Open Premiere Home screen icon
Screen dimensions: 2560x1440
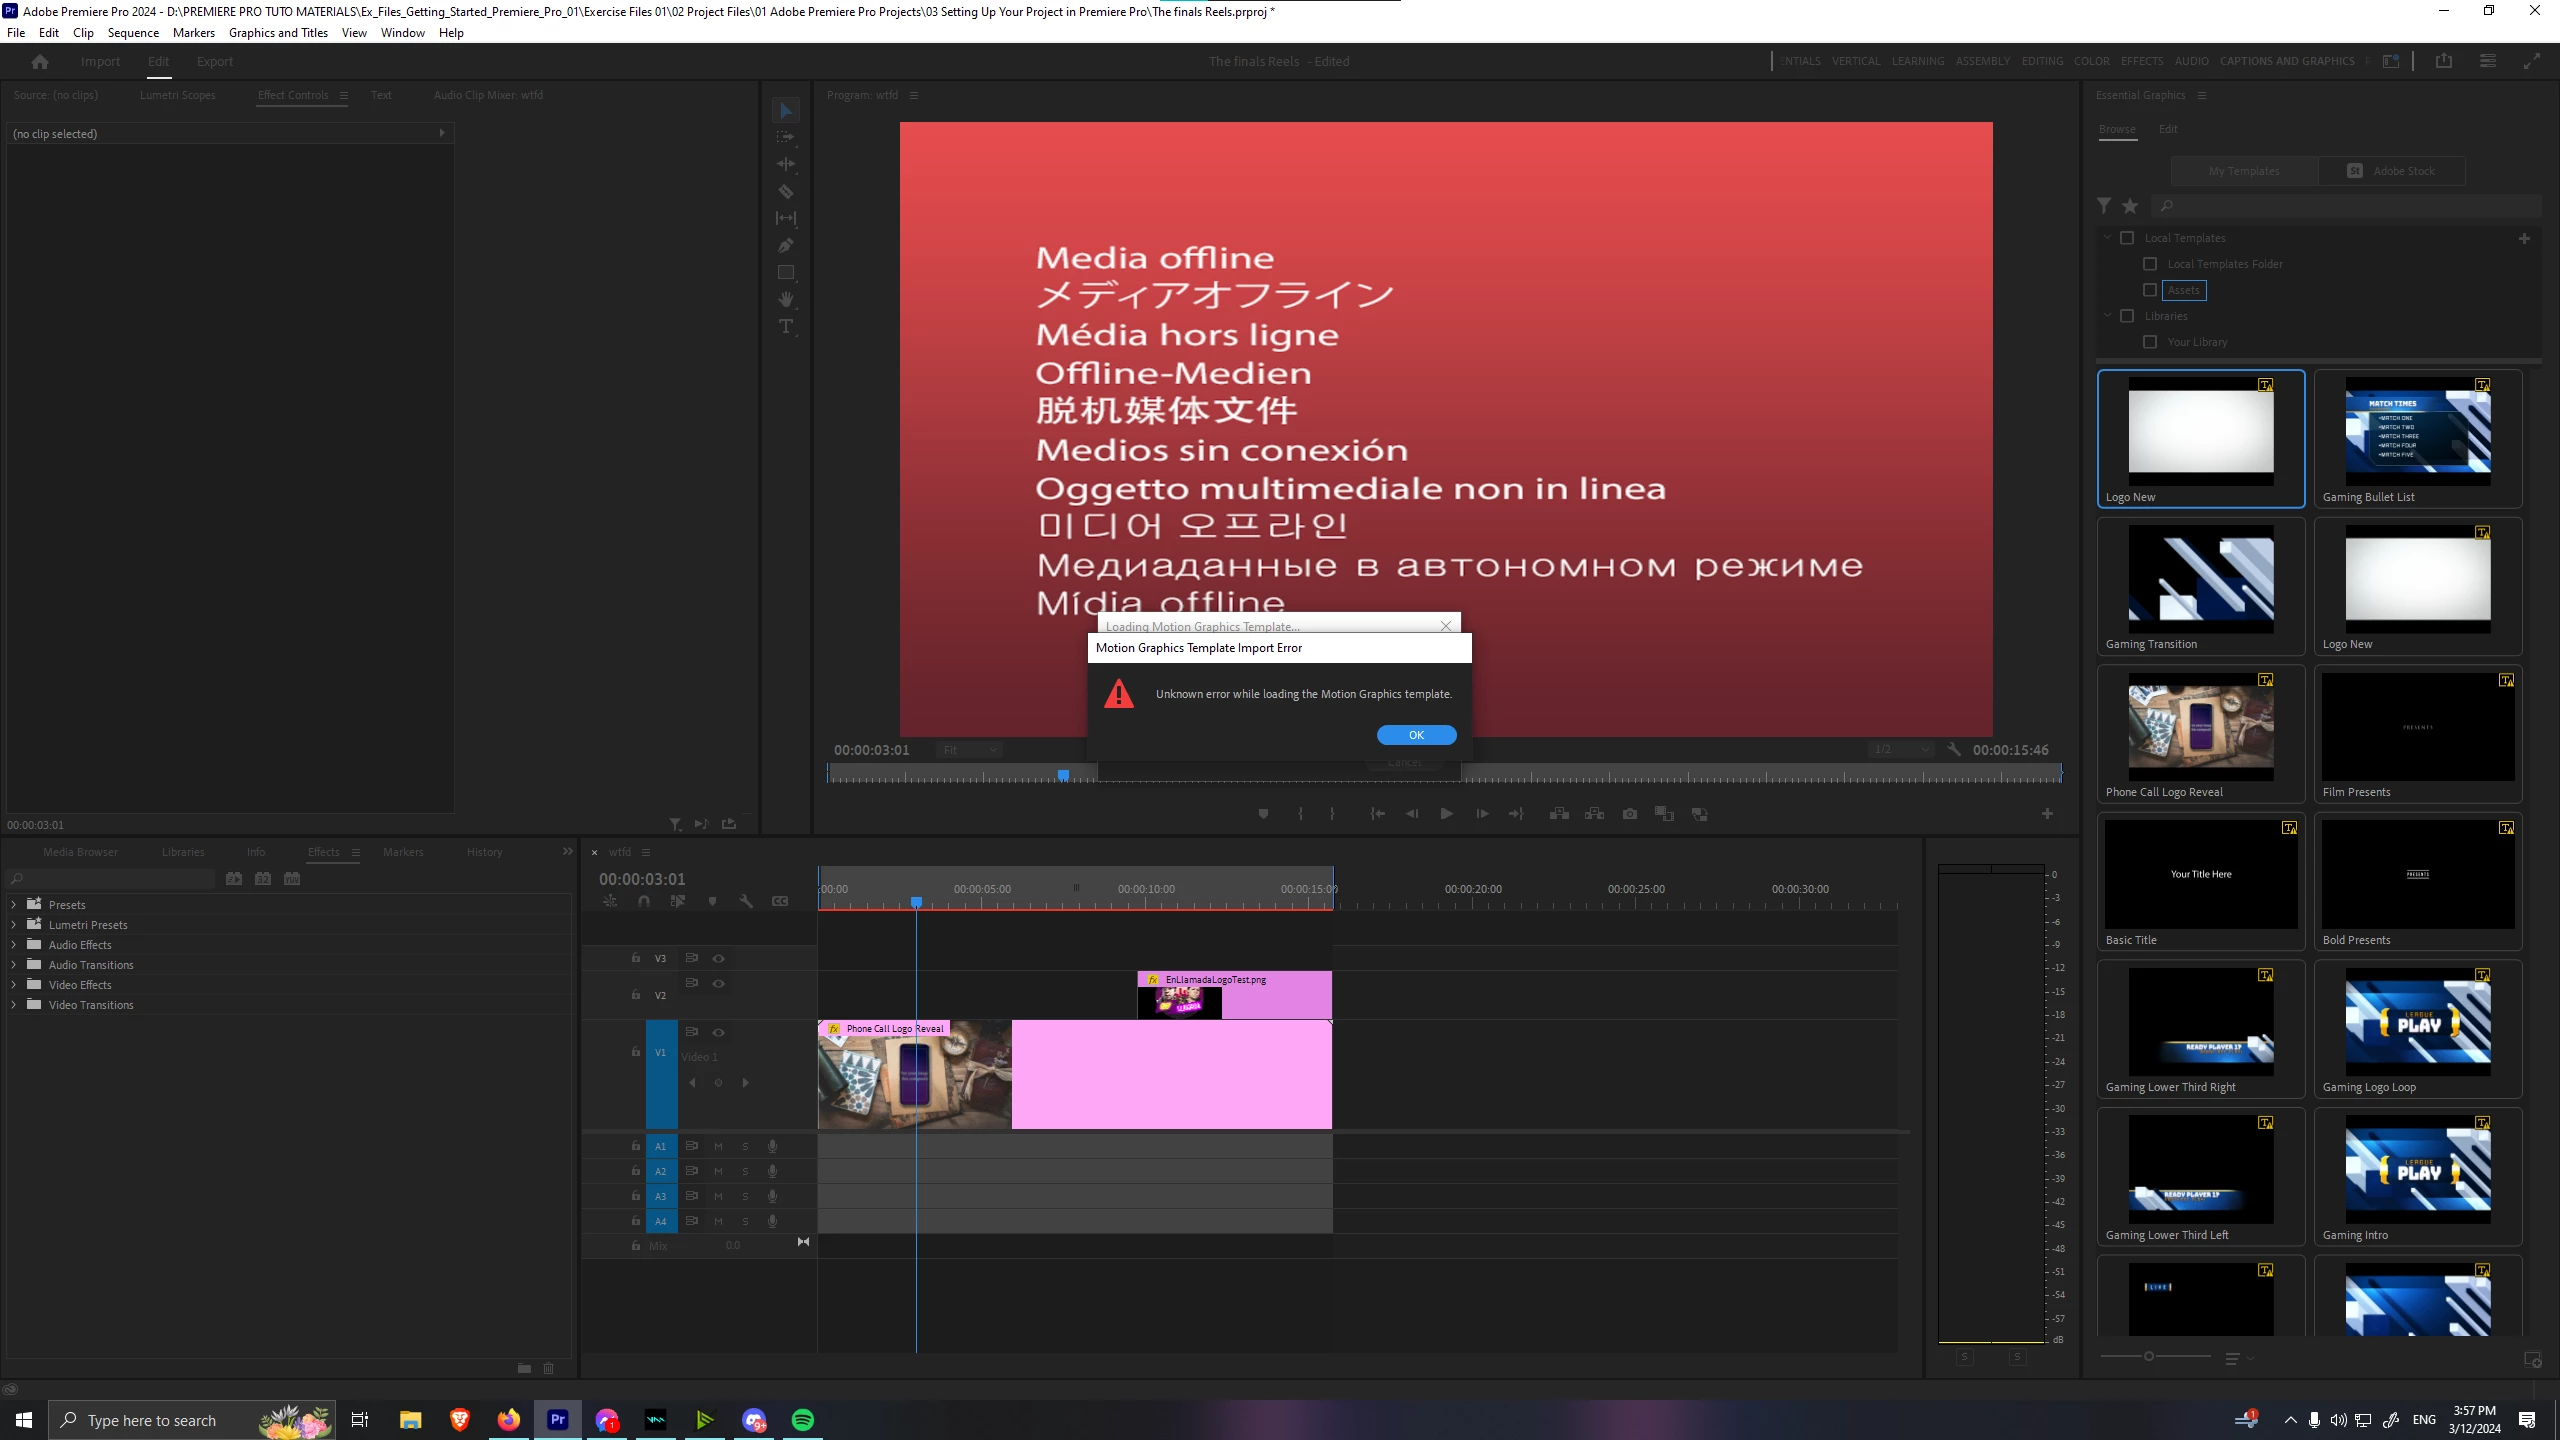[x=40, y=62]
